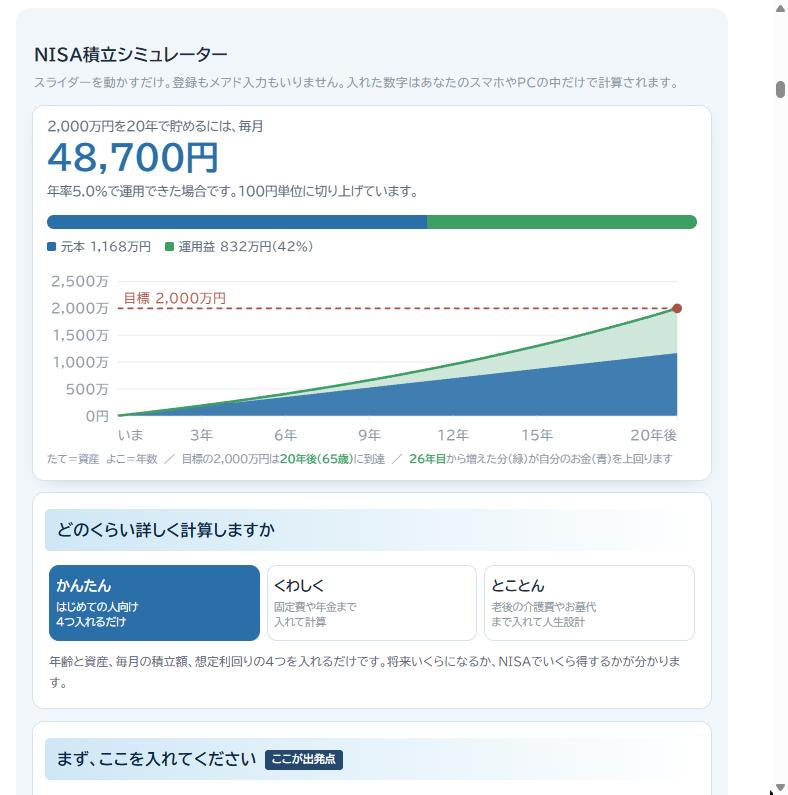
Task: Click the green 運用益 portion of progress bar
Action: point(562,222)
